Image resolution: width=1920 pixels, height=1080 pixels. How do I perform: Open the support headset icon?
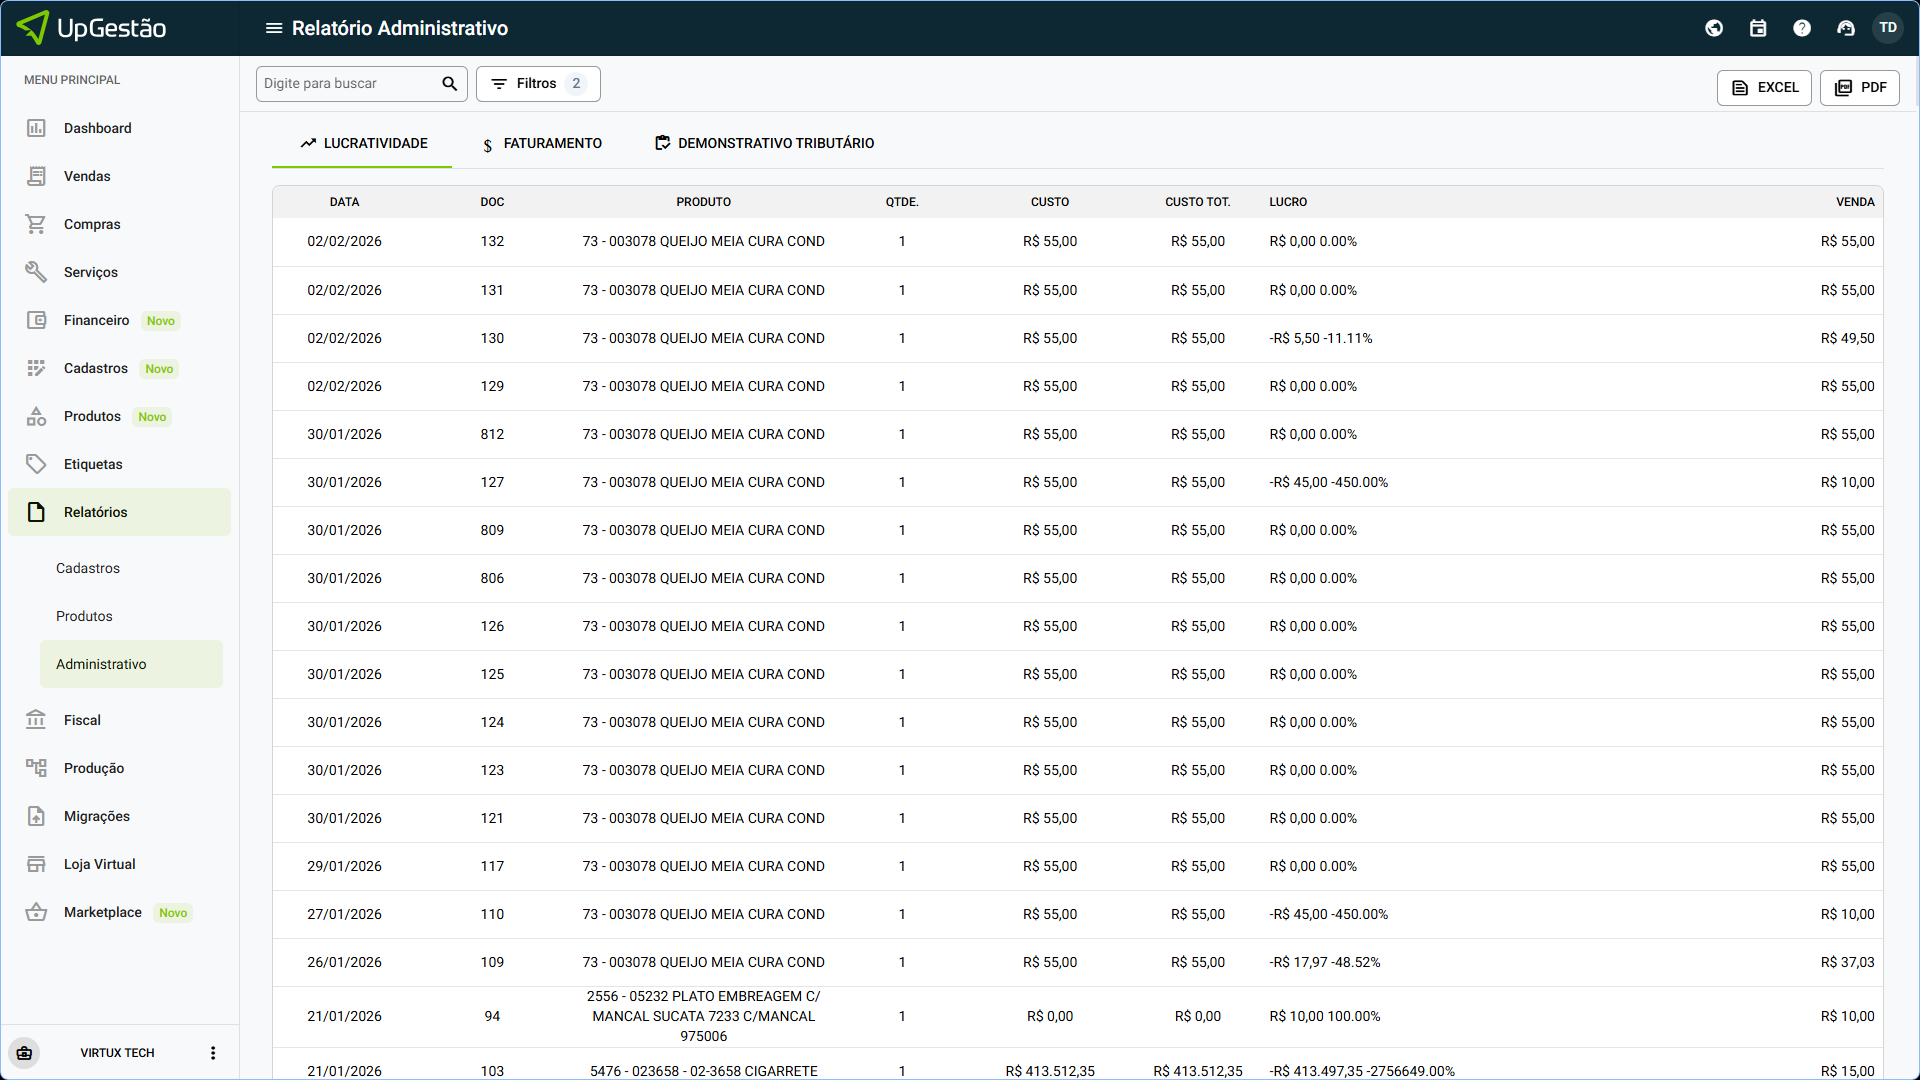1846,28
